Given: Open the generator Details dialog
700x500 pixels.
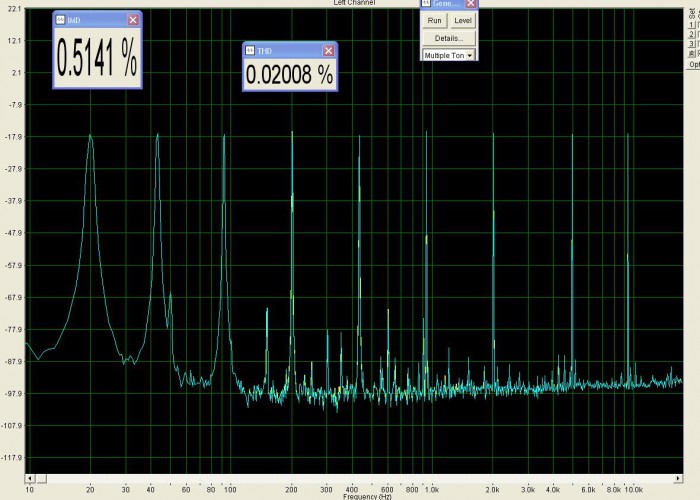Looking at the screenshot, I should coord(449,38).
